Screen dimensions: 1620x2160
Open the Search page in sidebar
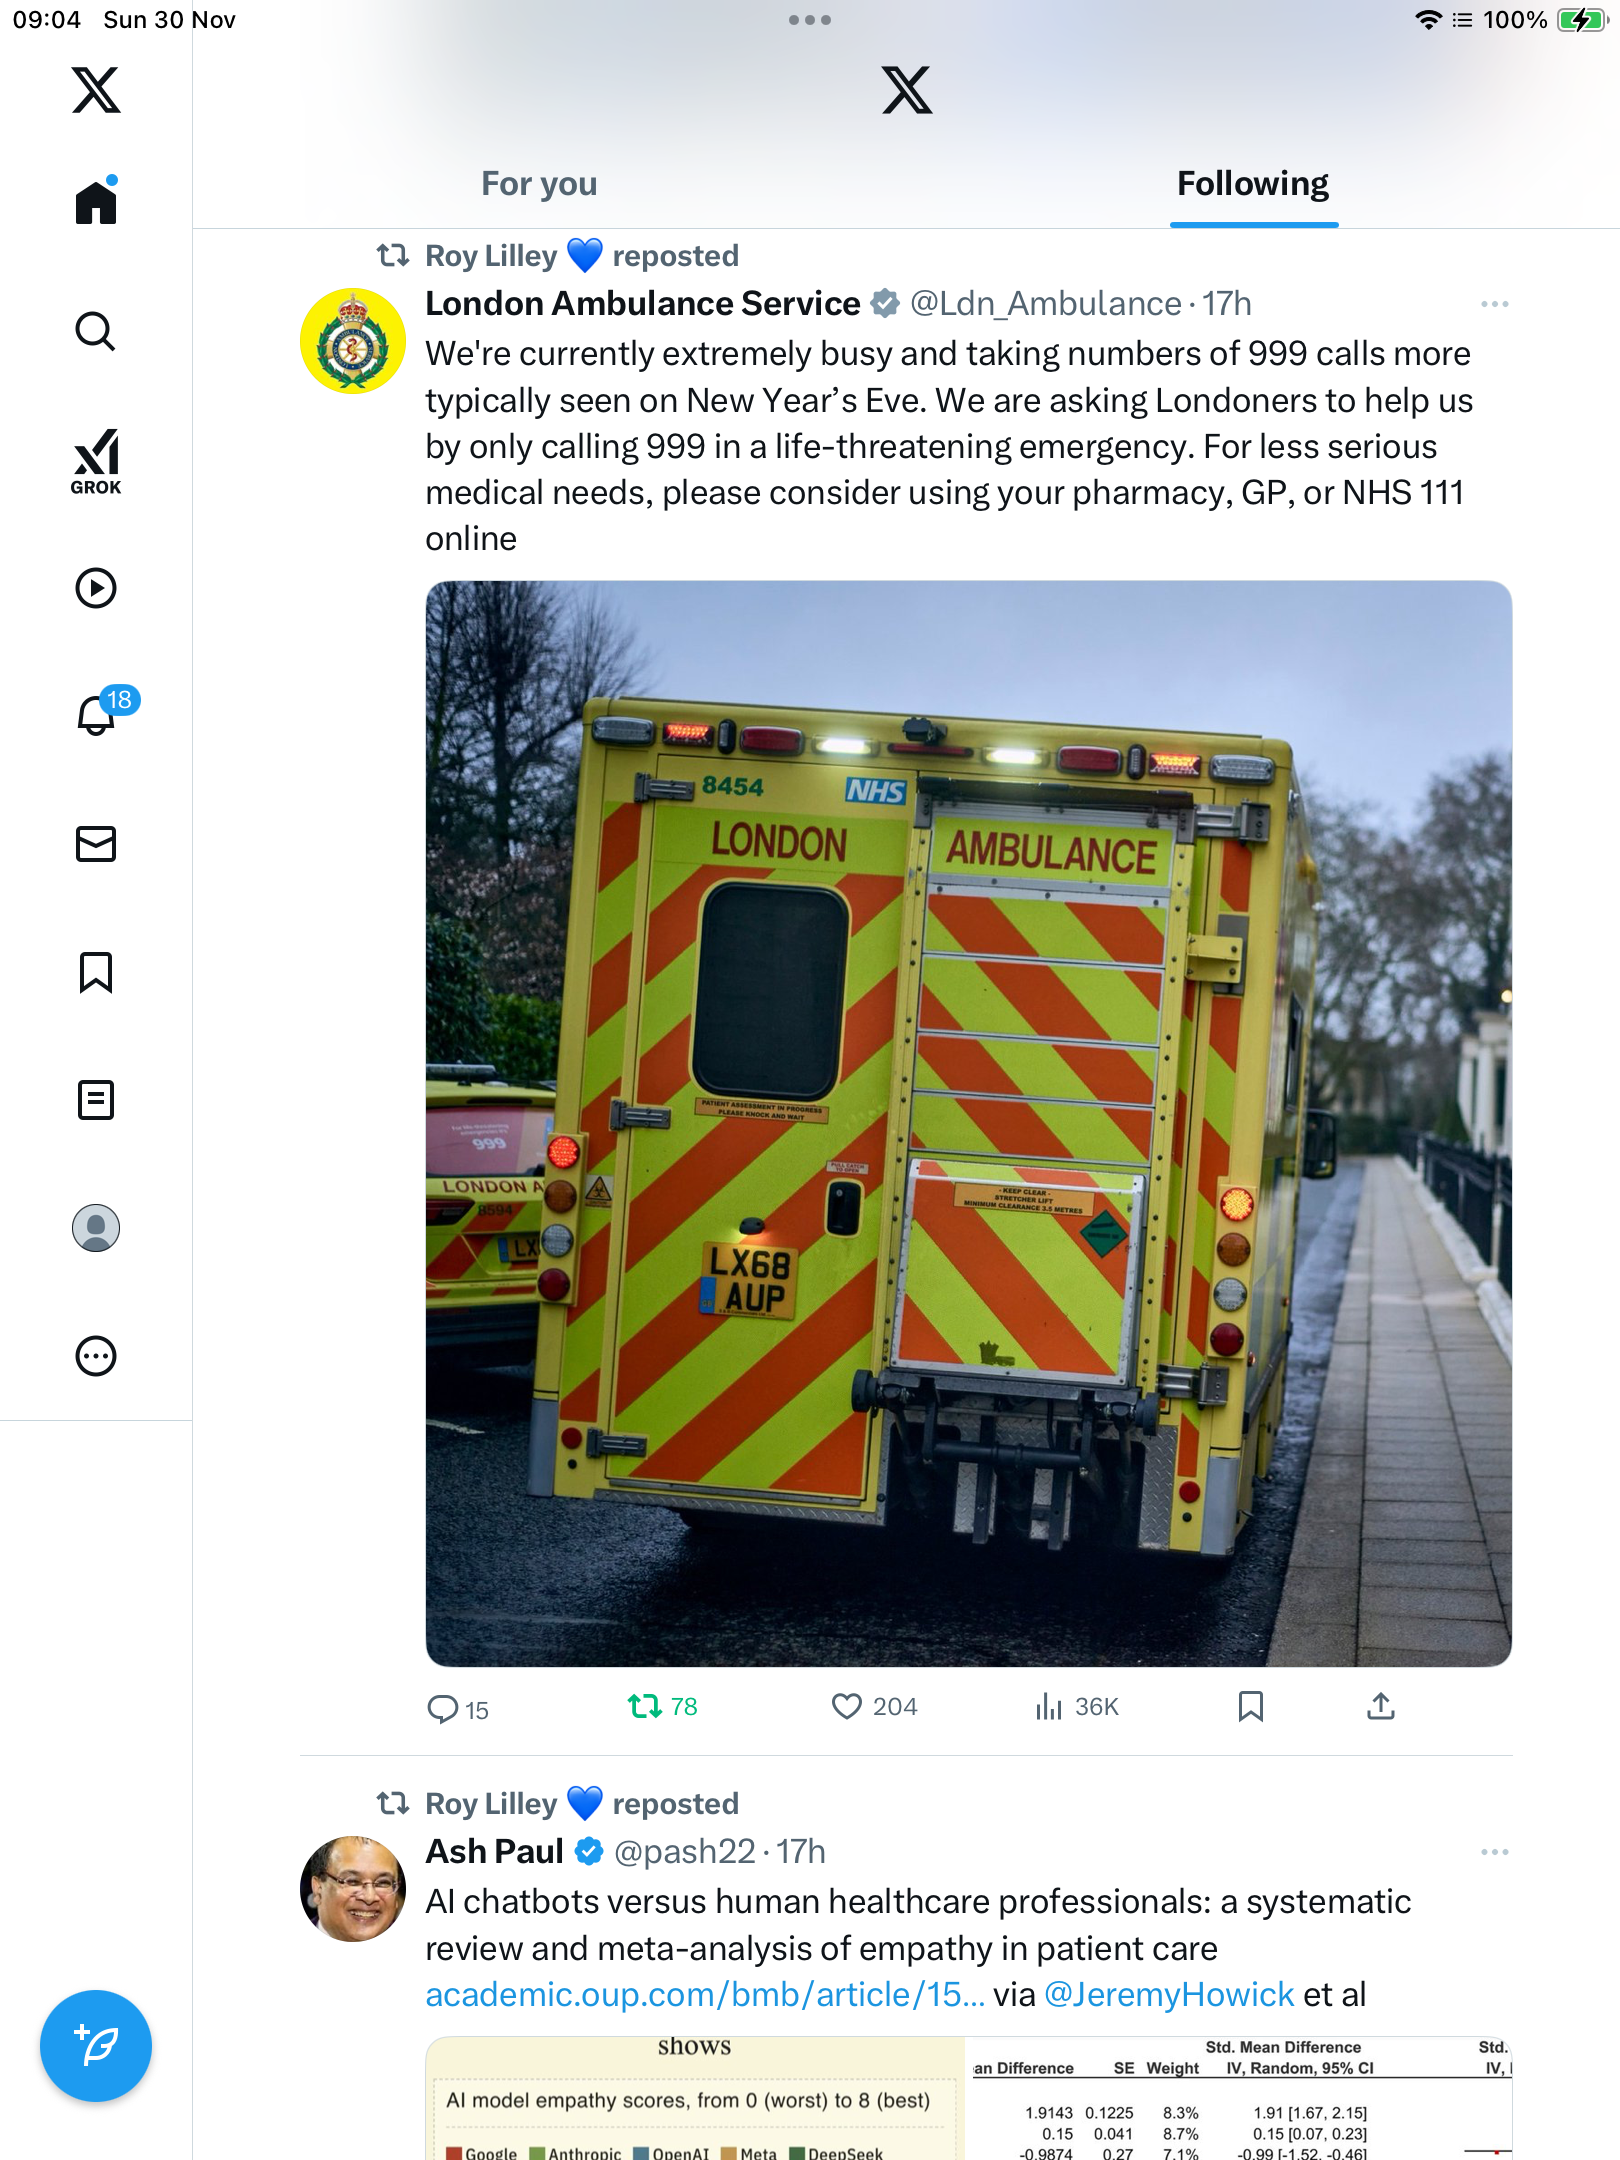[x=96, y=331]
